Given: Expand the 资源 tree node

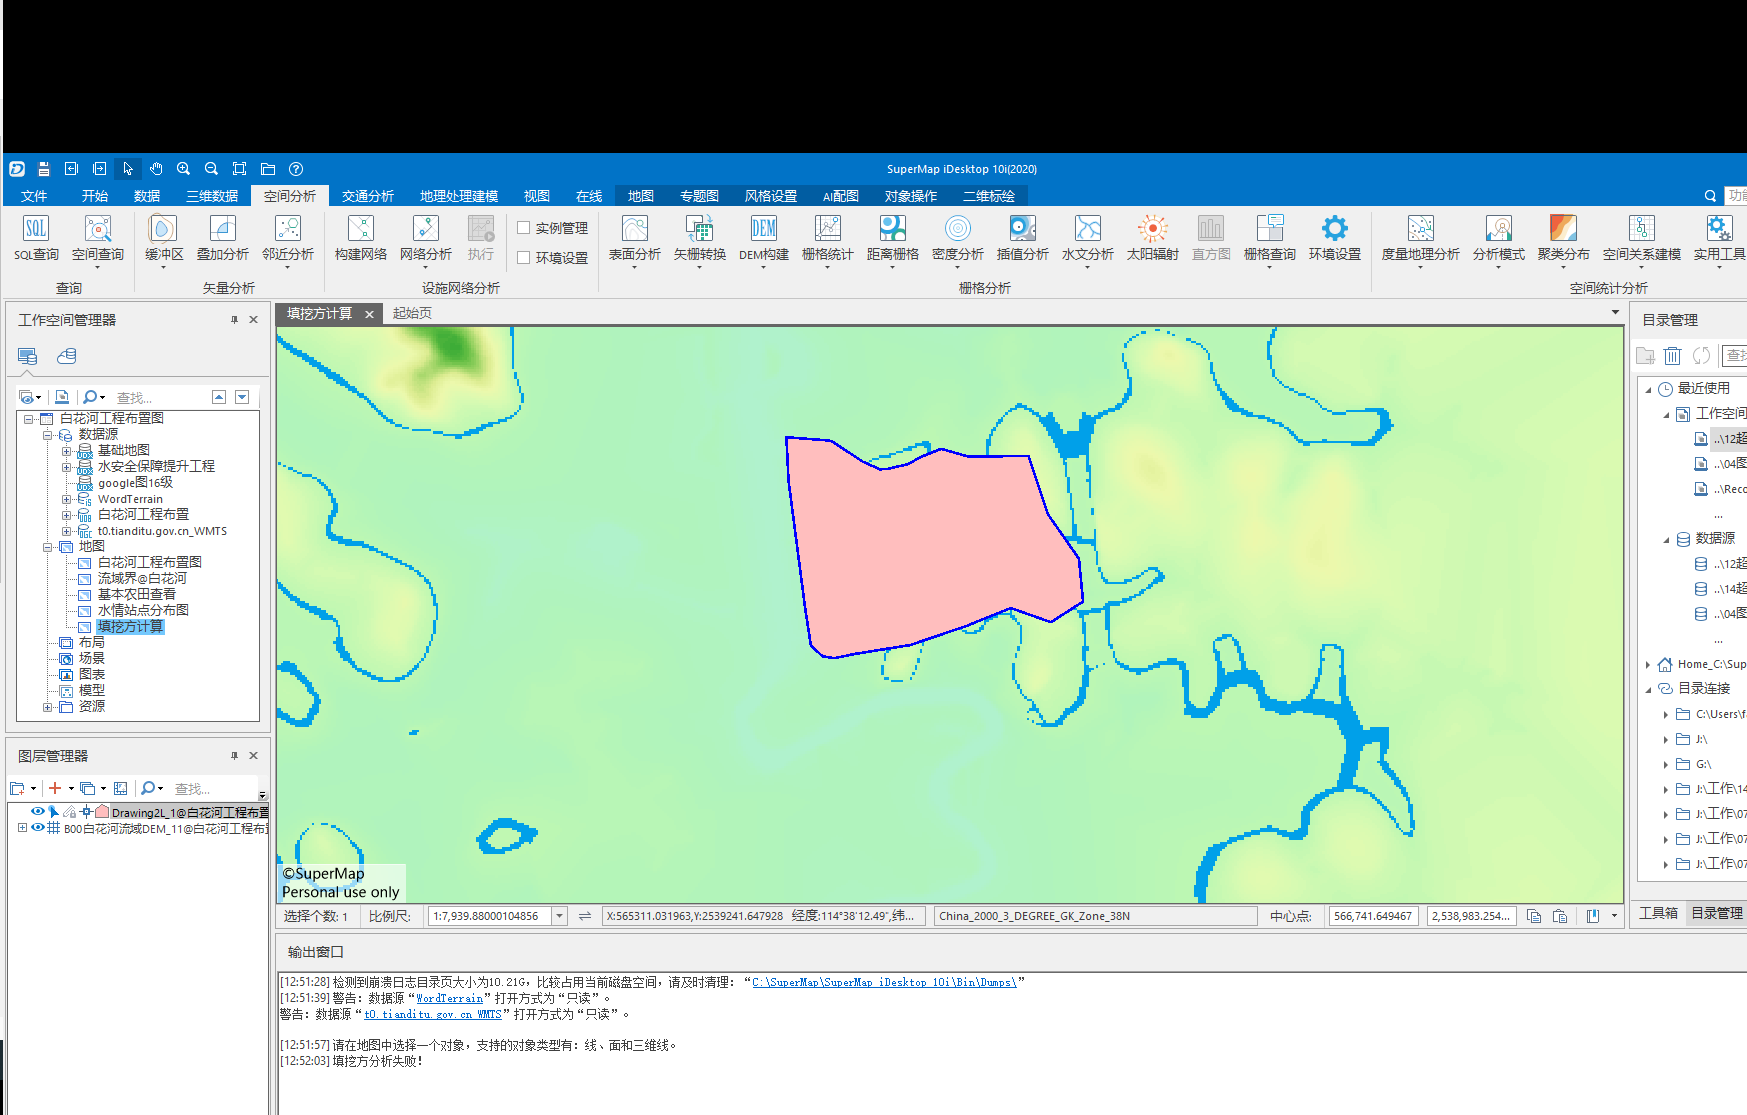Looking at the screenshot, I should pyautogui.click(x=47, y=707).
